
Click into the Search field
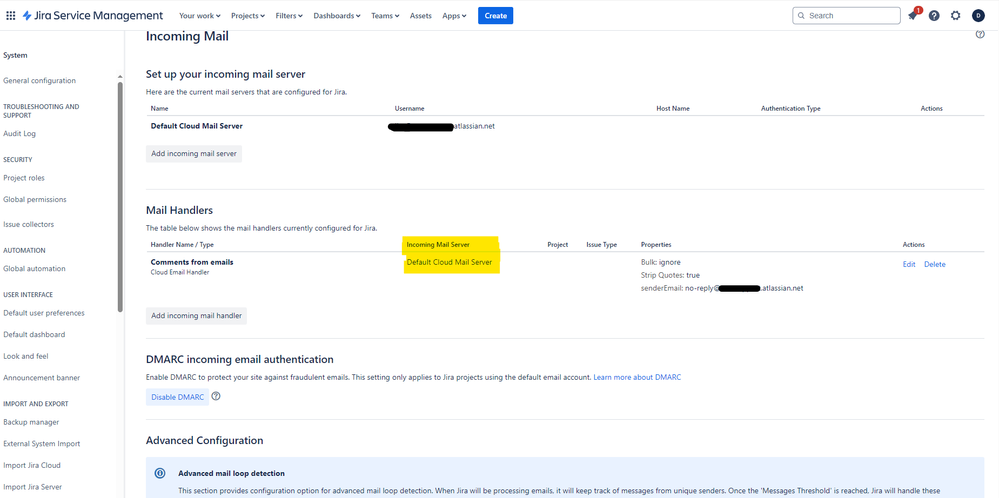click(846, 16)
